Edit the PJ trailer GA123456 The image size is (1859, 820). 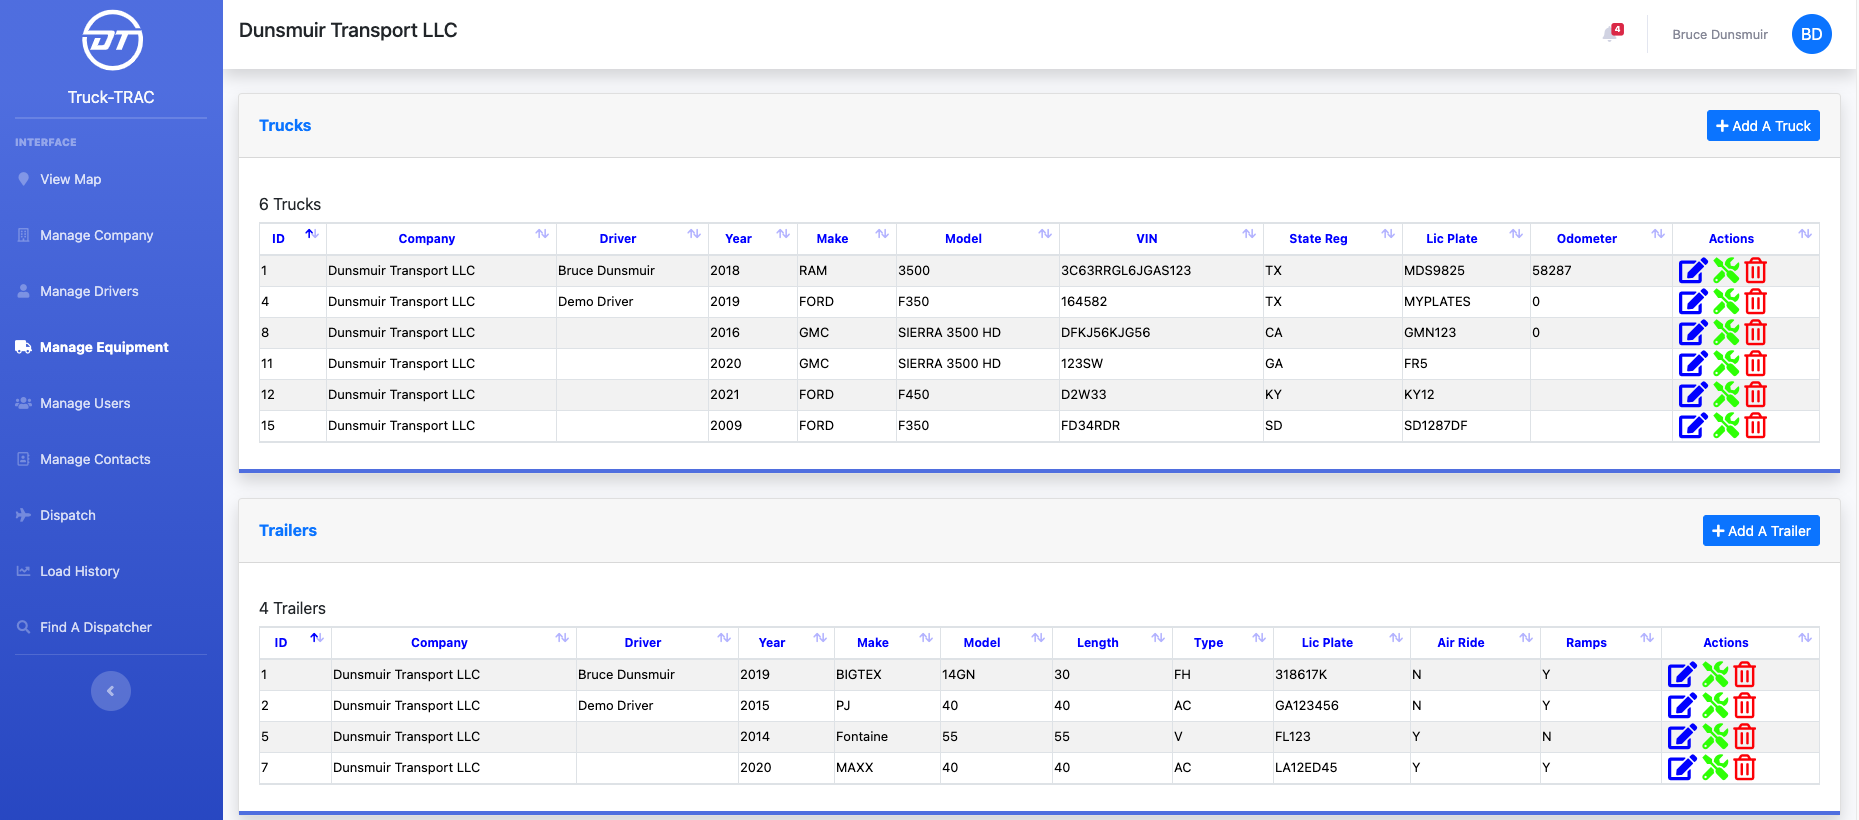(1681, 705)
